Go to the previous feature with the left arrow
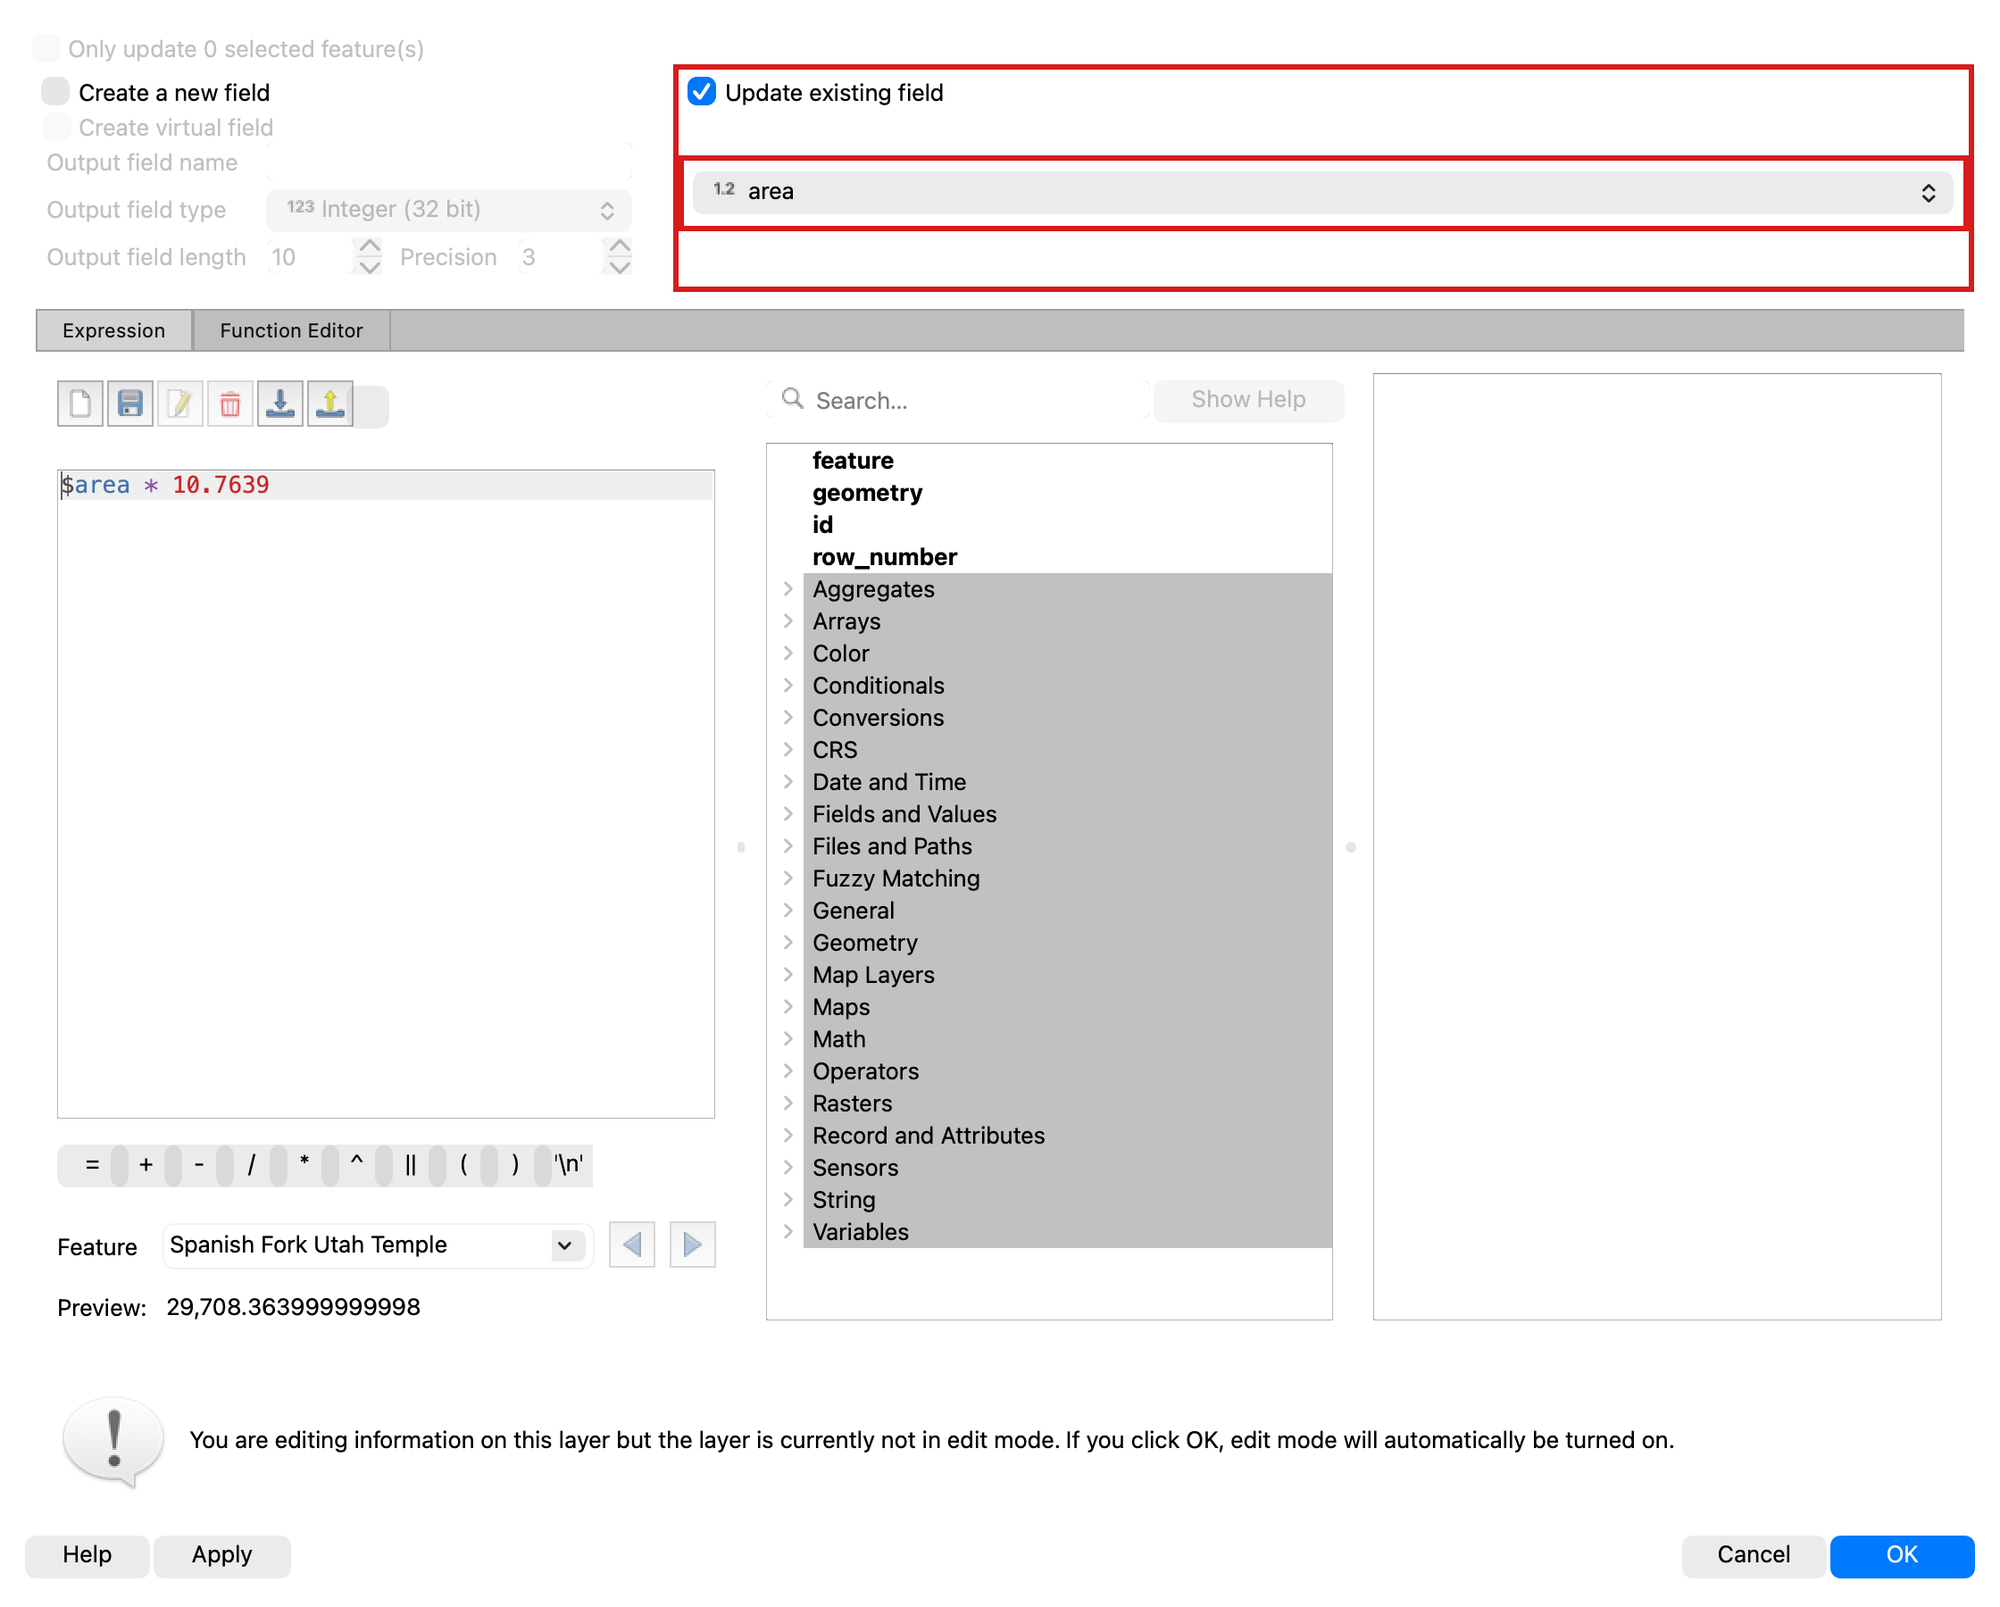Viewport: 2000px width, 1607px height. [632, 1244]
